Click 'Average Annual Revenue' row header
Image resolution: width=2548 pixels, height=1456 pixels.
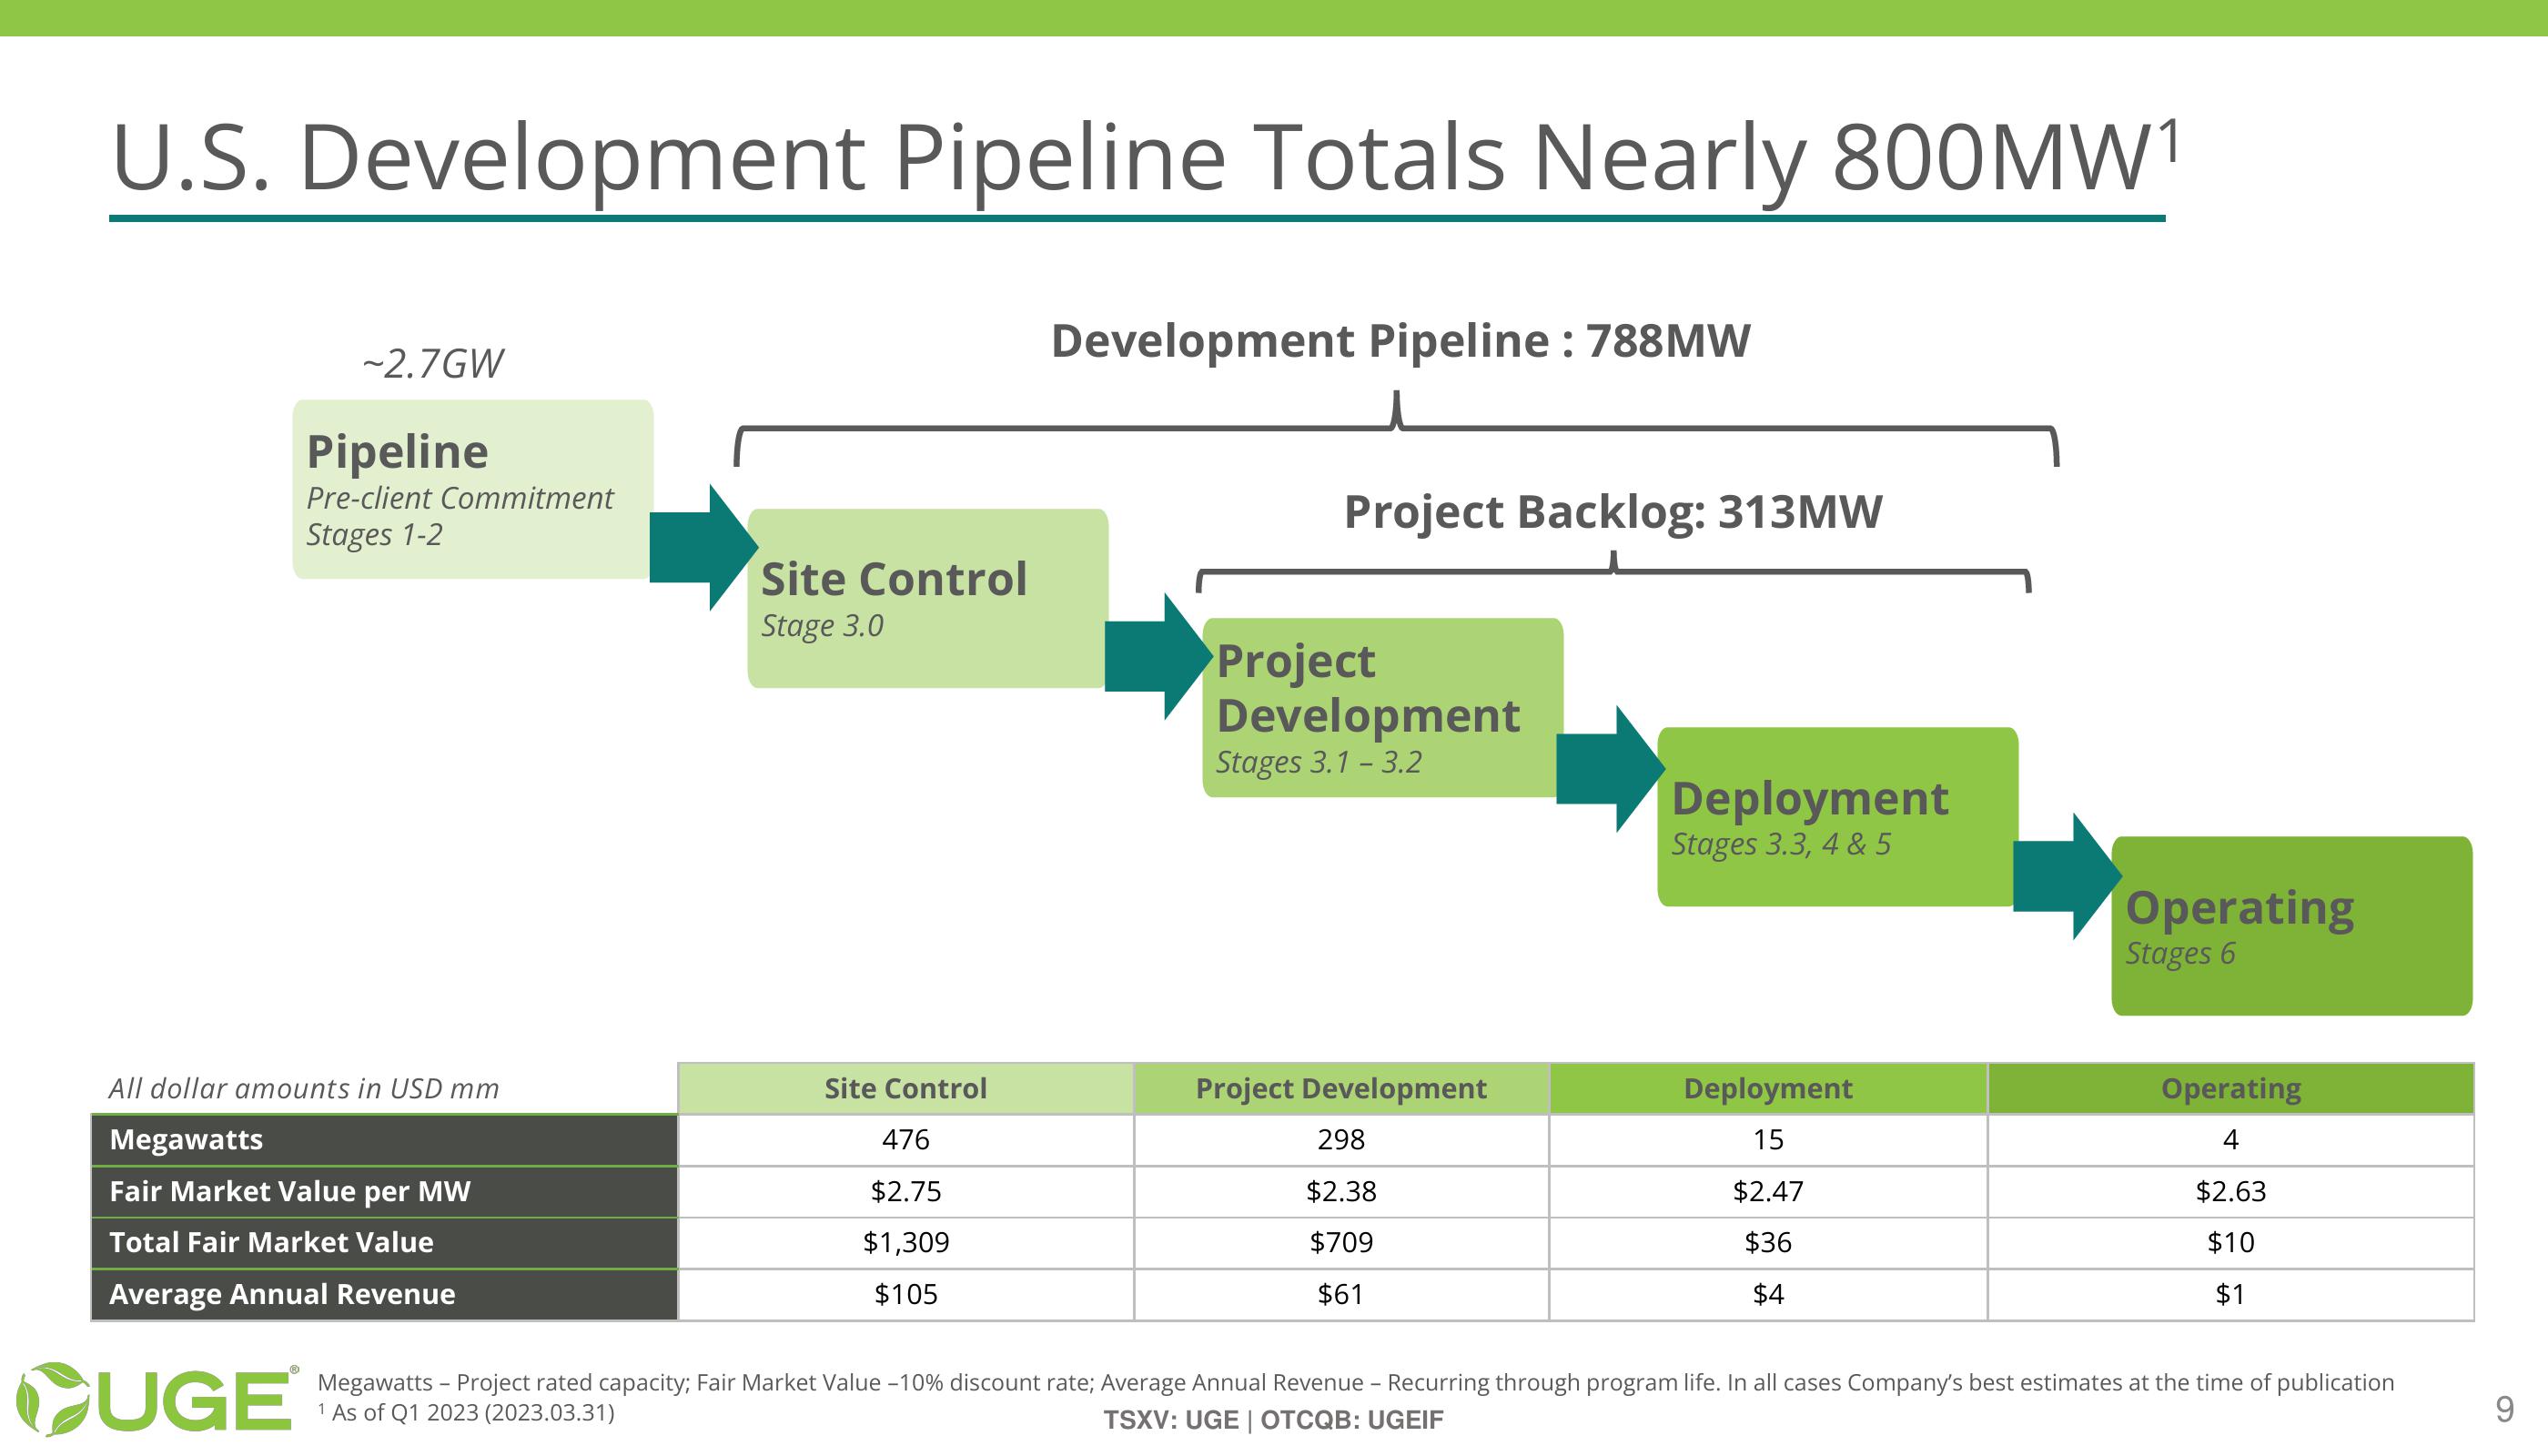coord(385,1295)
